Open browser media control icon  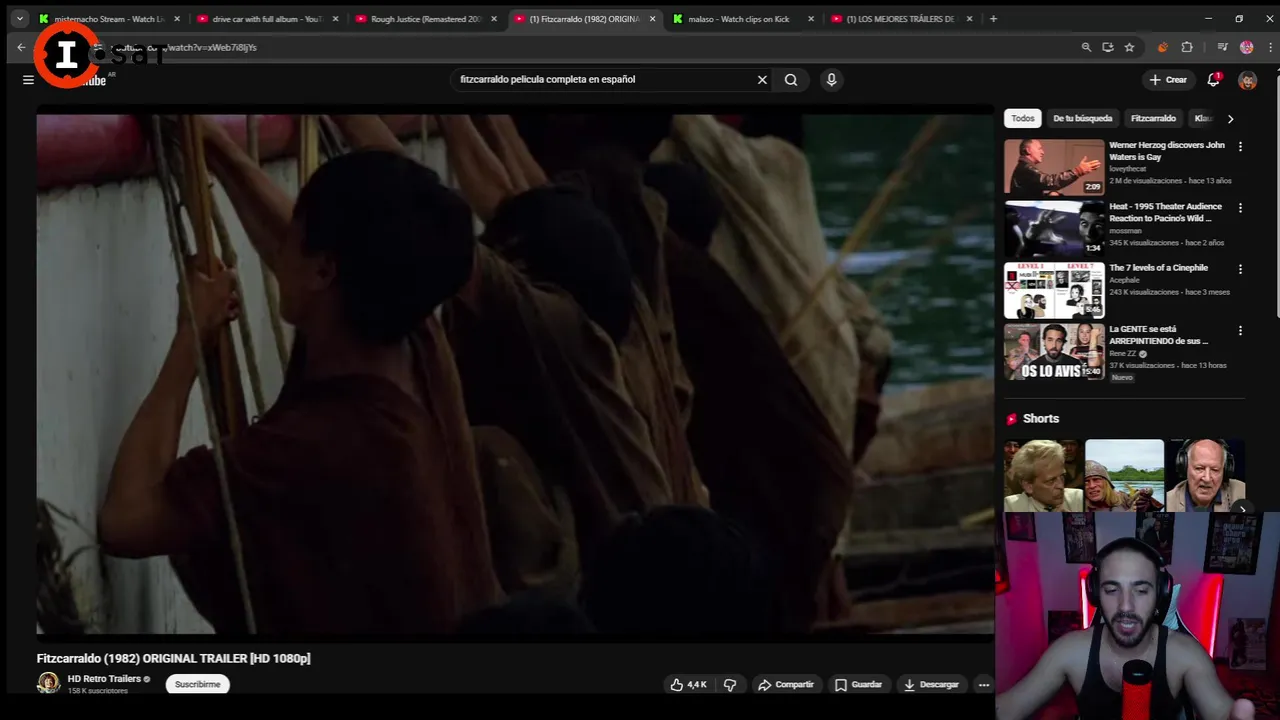(x=1222, y=47)
